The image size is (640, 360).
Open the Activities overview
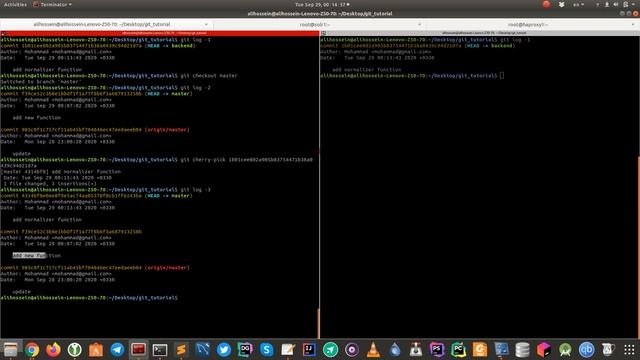(x=15, y=4)
